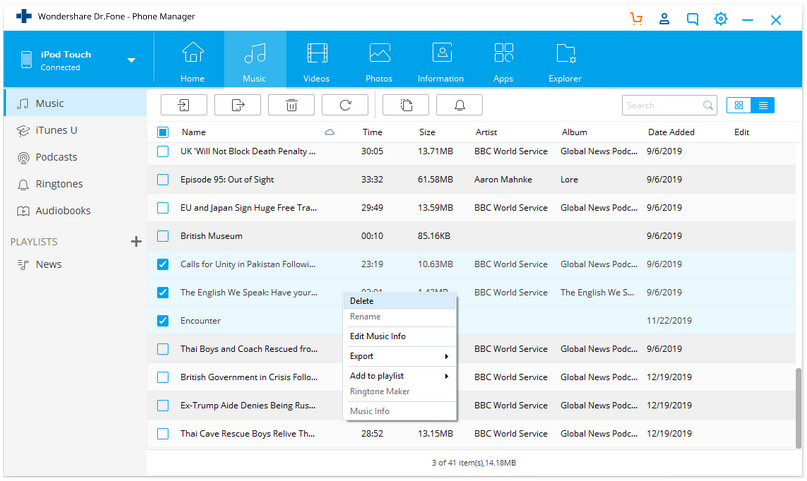Click the Aaron Mahnke artist cell
The height and width of the screenshot is (481, 807).
503,180
